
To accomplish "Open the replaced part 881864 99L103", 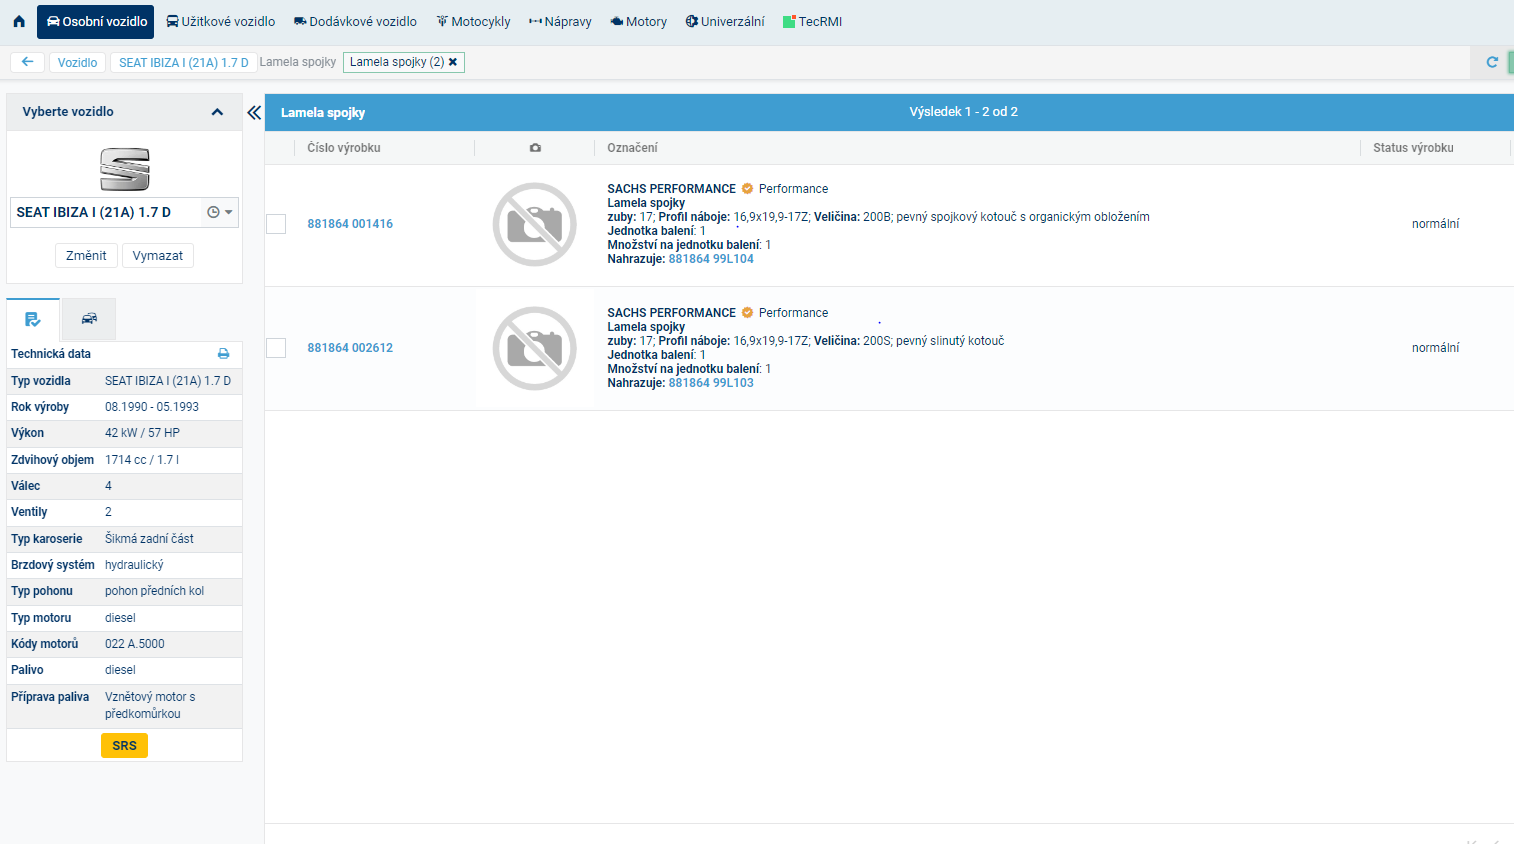I will [711, 383].
